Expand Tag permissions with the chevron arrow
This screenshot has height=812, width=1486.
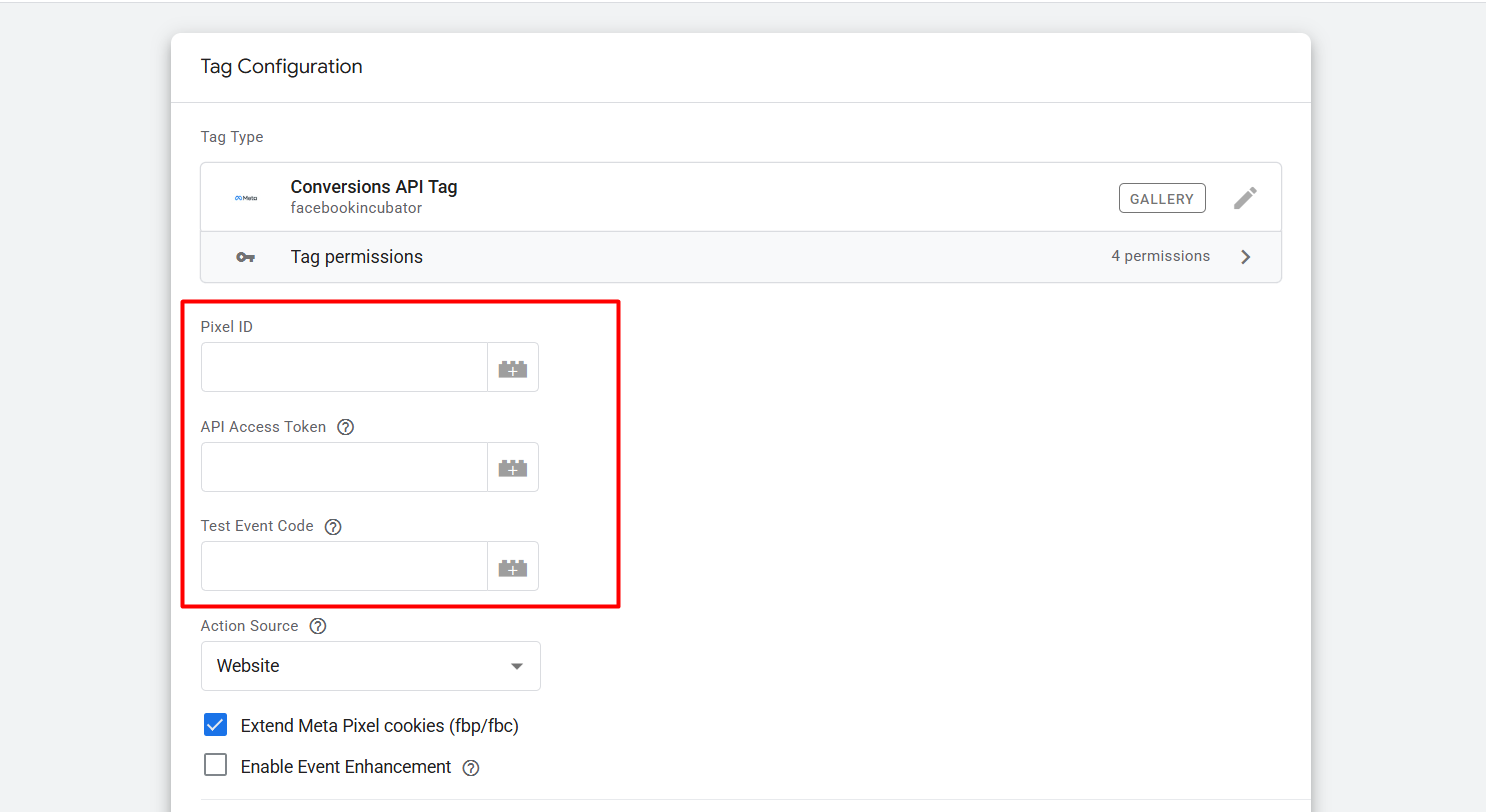point(1246,257)
